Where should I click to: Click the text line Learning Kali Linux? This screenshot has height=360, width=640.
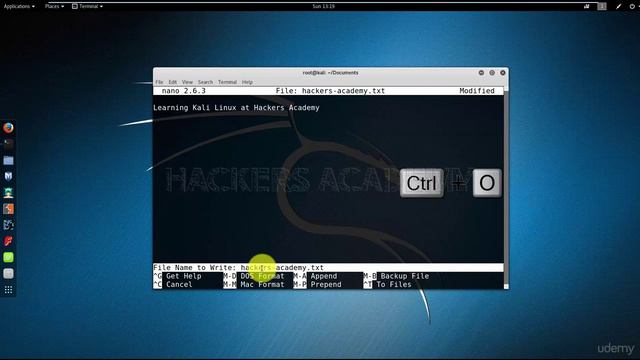pyautogui.click(x=236, y=108)
